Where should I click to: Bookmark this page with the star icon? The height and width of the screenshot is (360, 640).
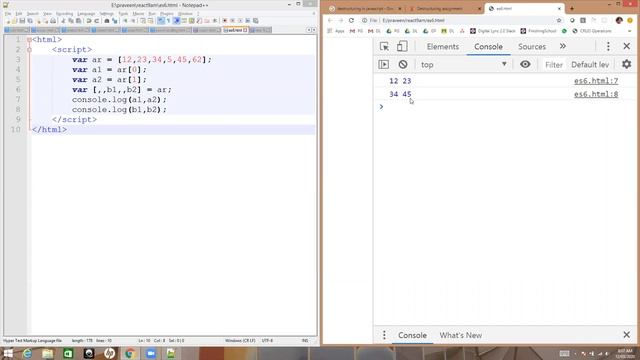559,20
